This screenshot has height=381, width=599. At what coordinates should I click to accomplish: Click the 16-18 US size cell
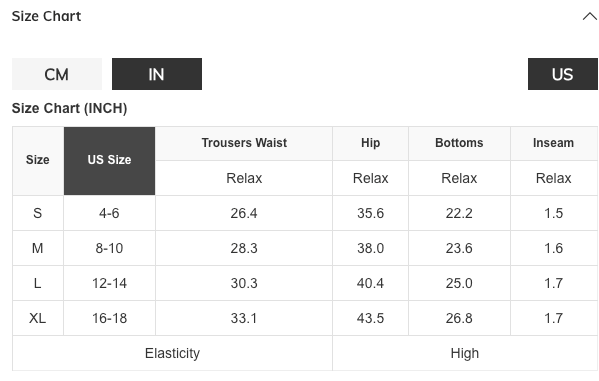tap(109, 318)
